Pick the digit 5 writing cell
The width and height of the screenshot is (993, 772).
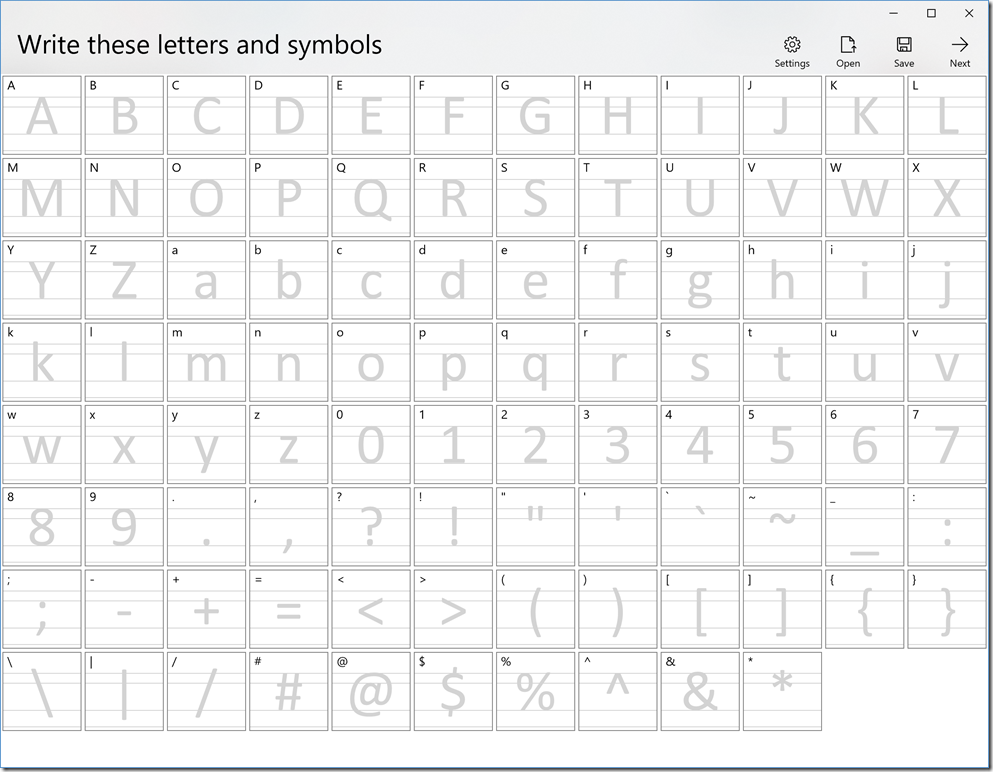782,444
